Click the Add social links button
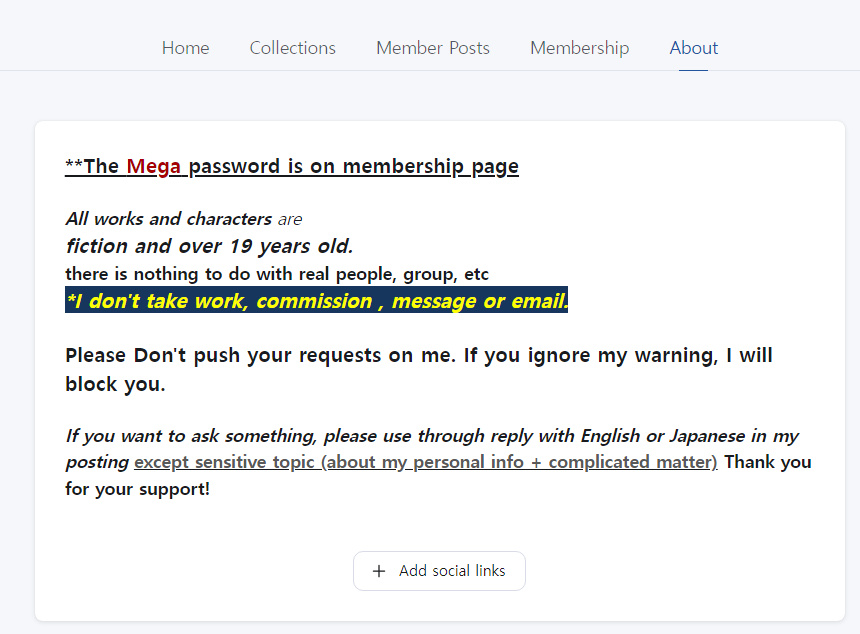The image size is (860, 634). [439, 571]
